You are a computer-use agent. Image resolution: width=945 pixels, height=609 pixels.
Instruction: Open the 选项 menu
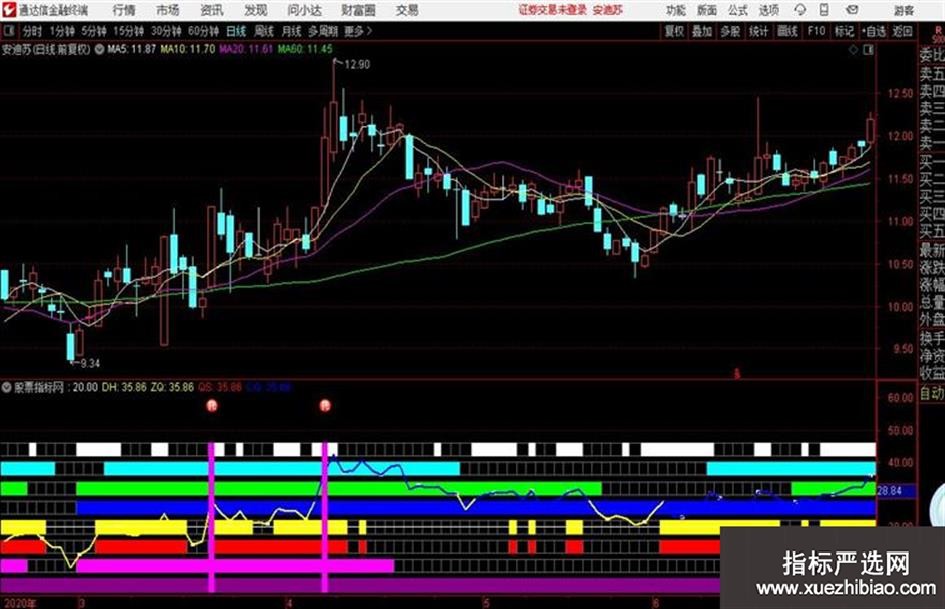[x=768, y=10]
